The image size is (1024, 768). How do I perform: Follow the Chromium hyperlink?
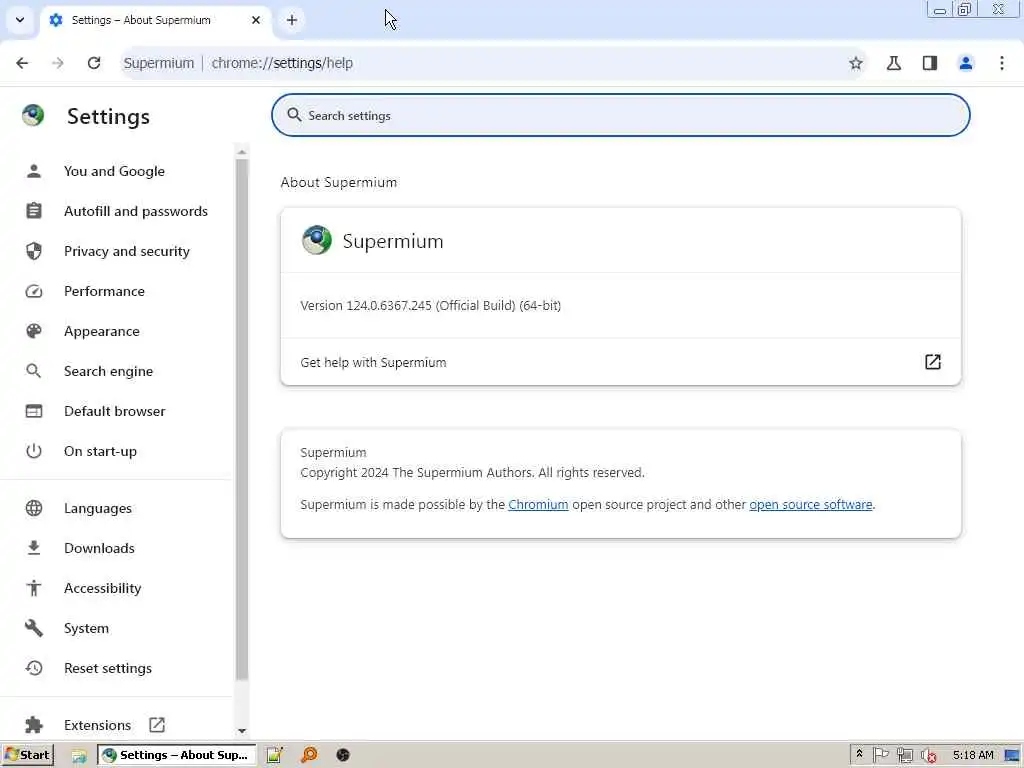(538, 504)
